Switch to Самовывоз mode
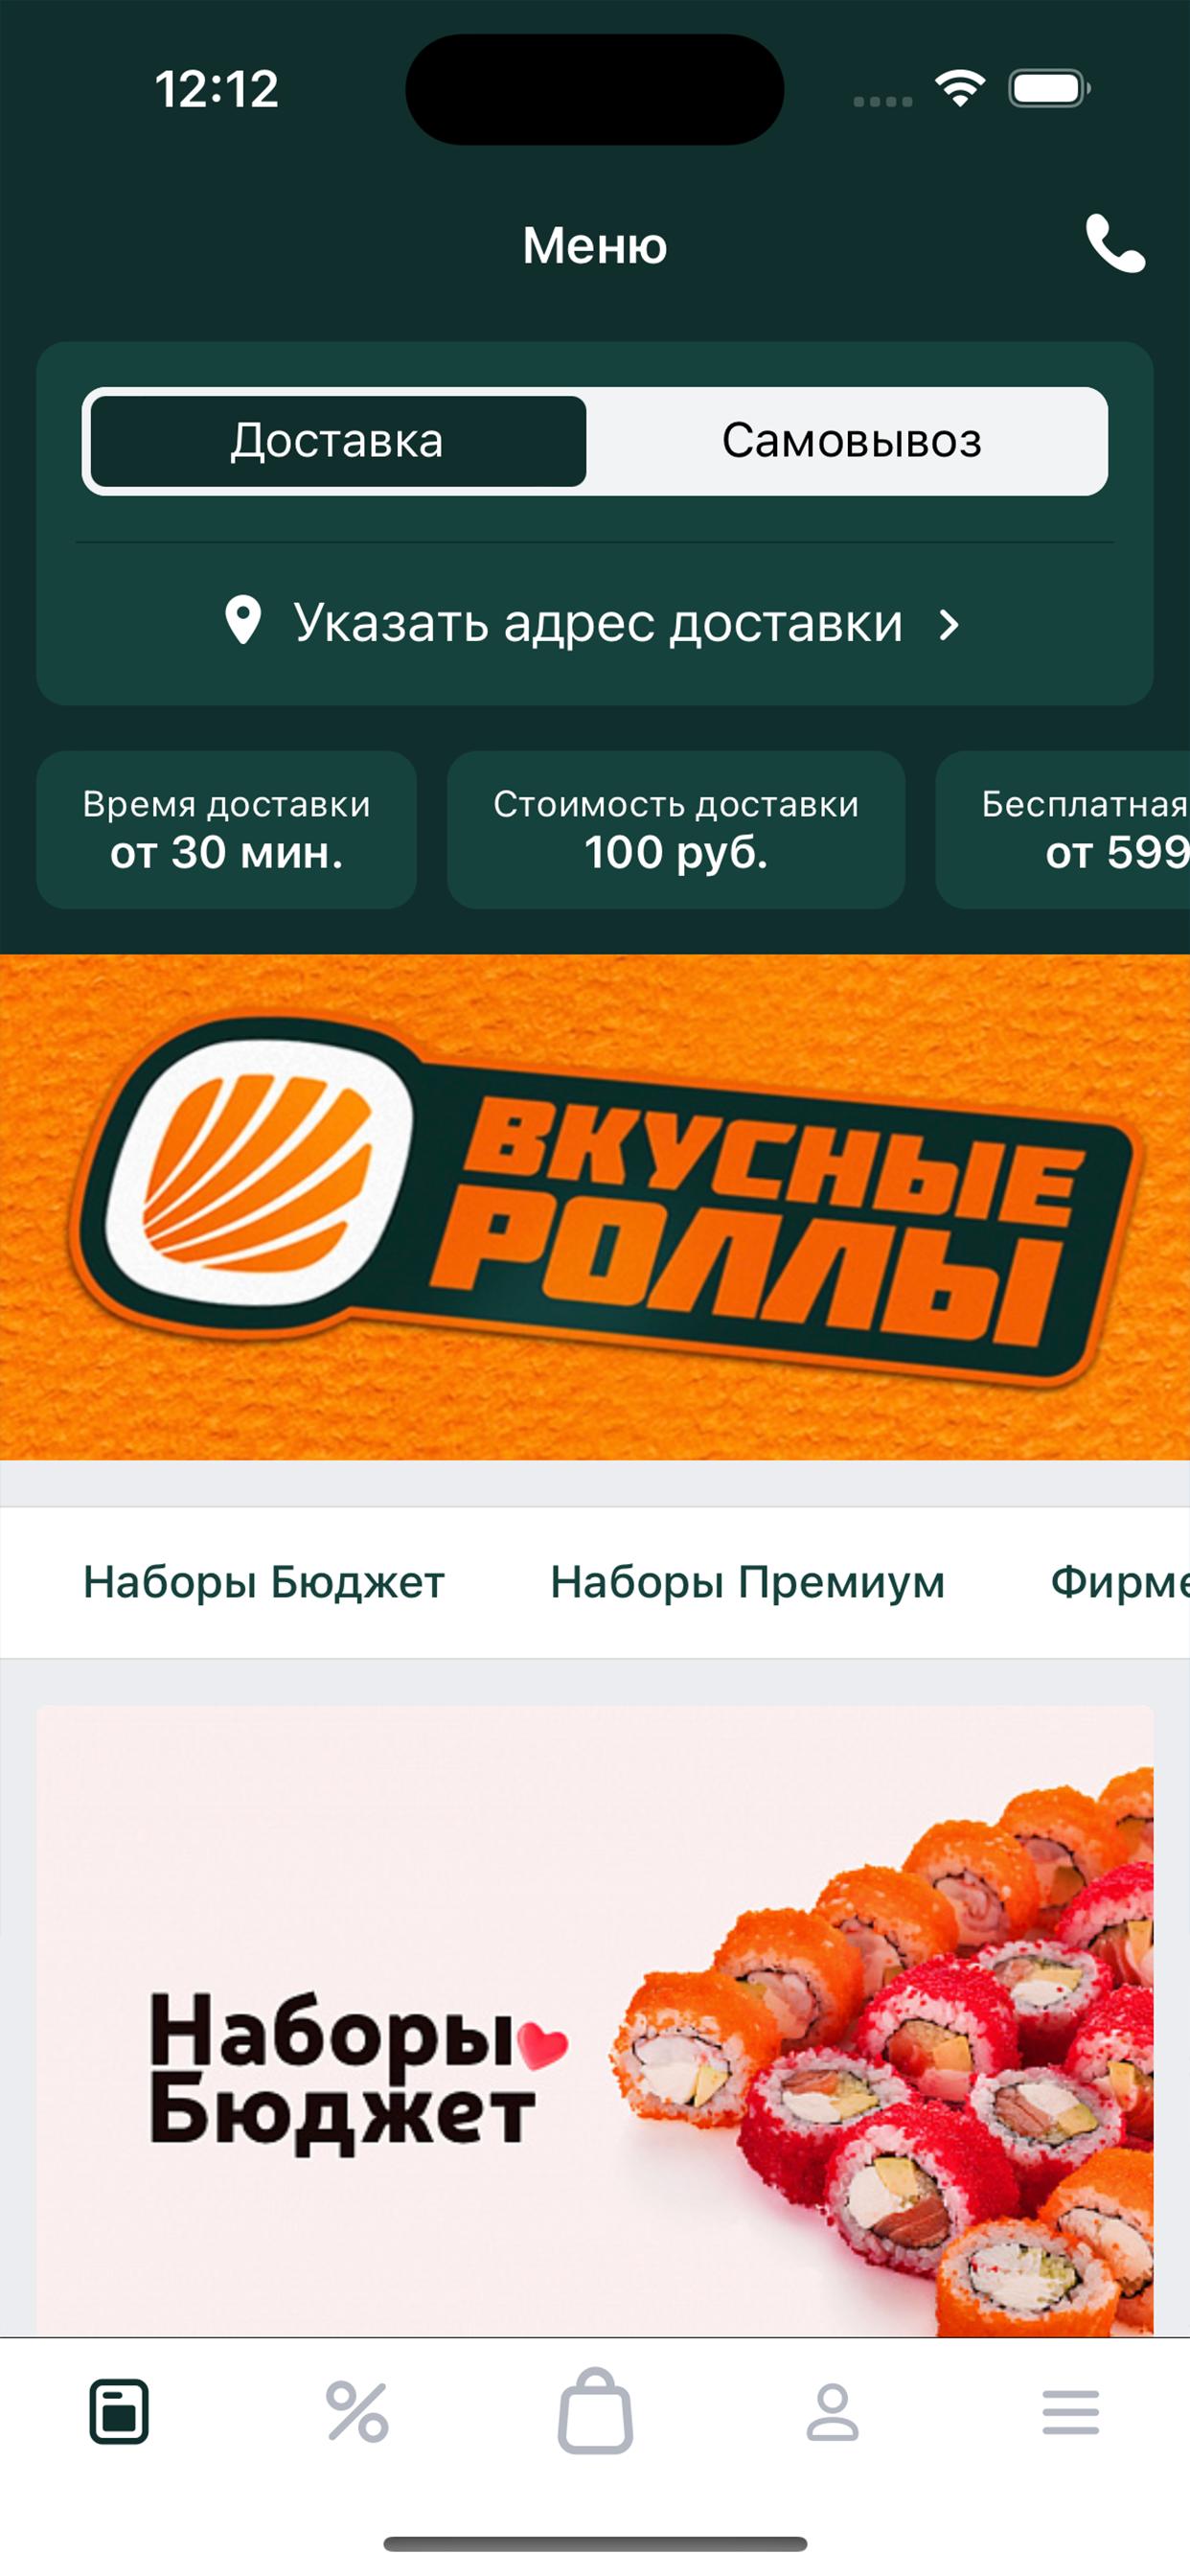1190x2576 pixels. click(852, 441)
